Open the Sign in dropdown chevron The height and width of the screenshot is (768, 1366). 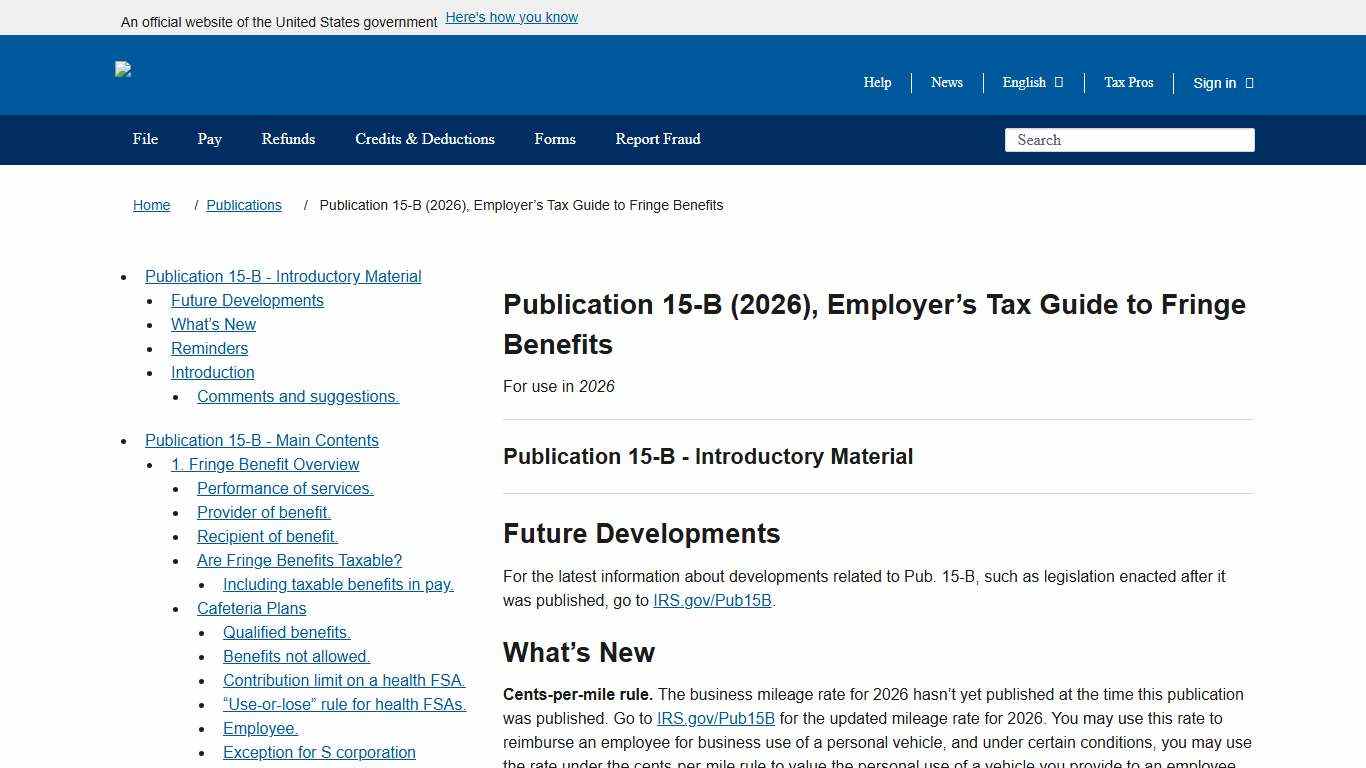click(x=1250, y=83)
